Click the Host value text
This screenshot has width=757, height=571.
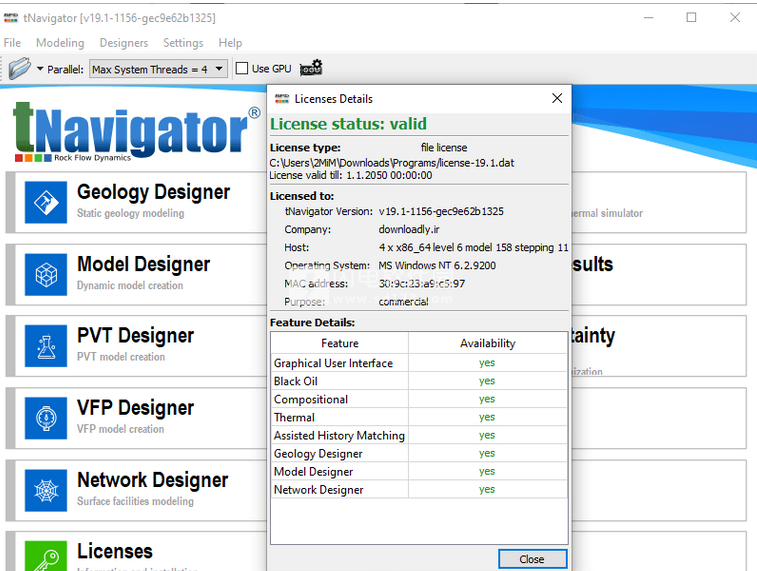point(474,248)
